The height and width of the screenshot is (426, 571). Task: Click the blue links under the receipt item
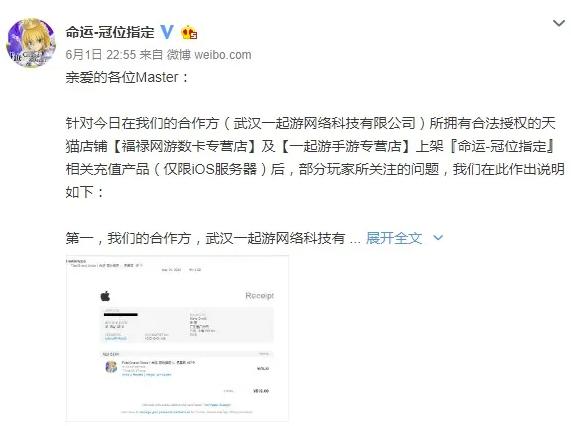(x=146, y=374)
